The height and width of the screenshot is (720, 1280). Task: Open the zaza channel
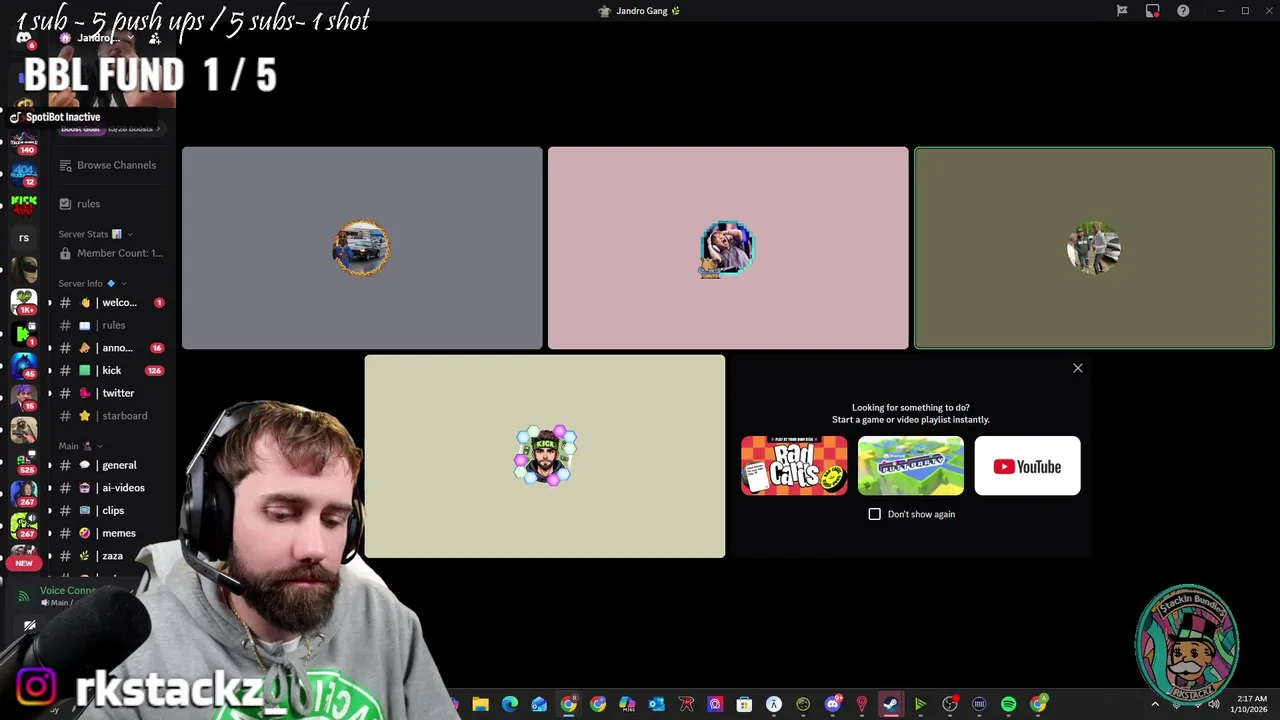click(x=110, y=556)
